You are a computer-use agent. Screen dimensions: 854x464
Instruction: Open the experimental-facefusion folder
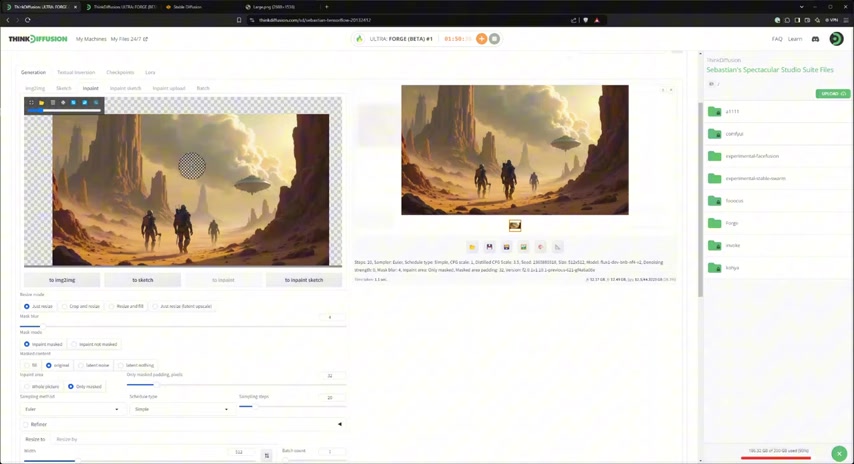click(x=776, y=156)
